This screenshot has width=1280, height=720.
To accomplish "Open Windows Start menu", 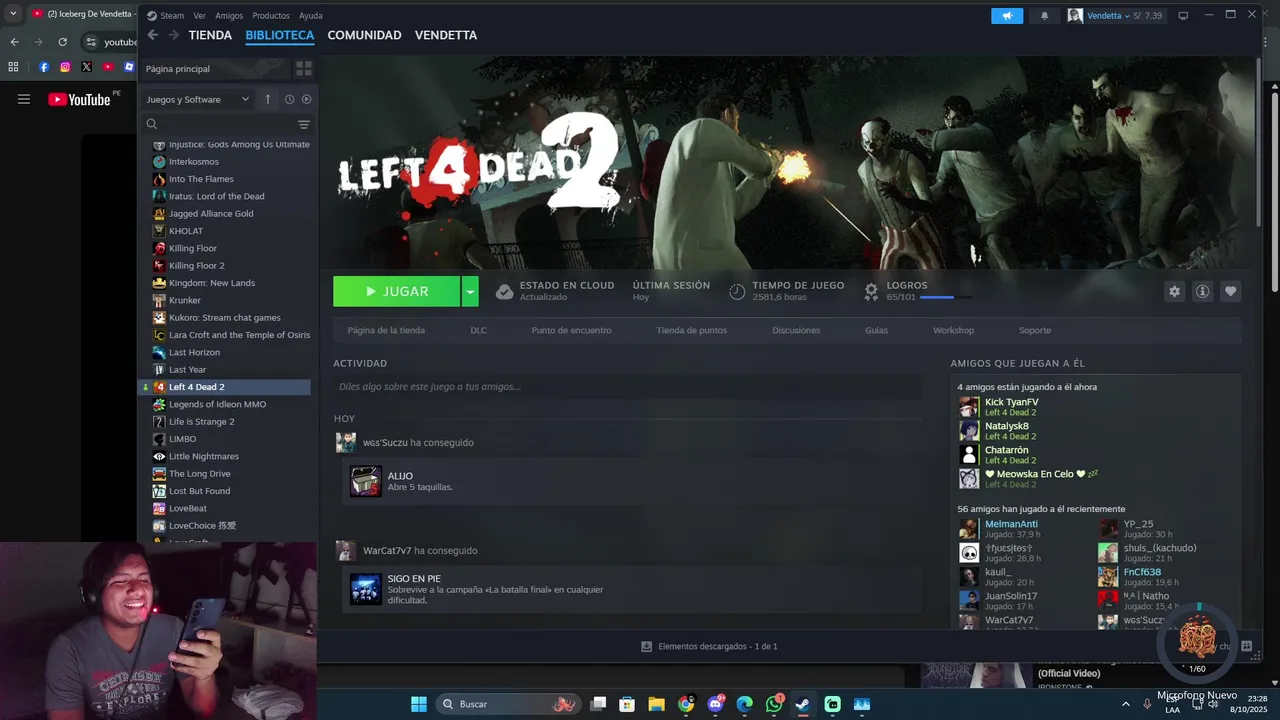I will click(x=419, y=704).
